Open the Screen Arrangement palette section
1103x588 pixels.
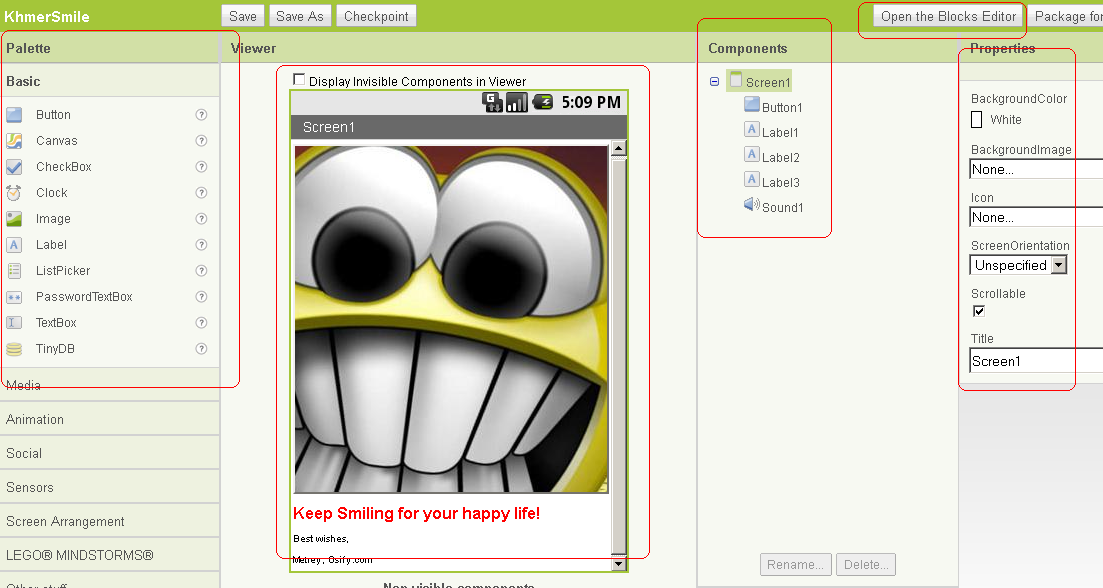(65, 521)
